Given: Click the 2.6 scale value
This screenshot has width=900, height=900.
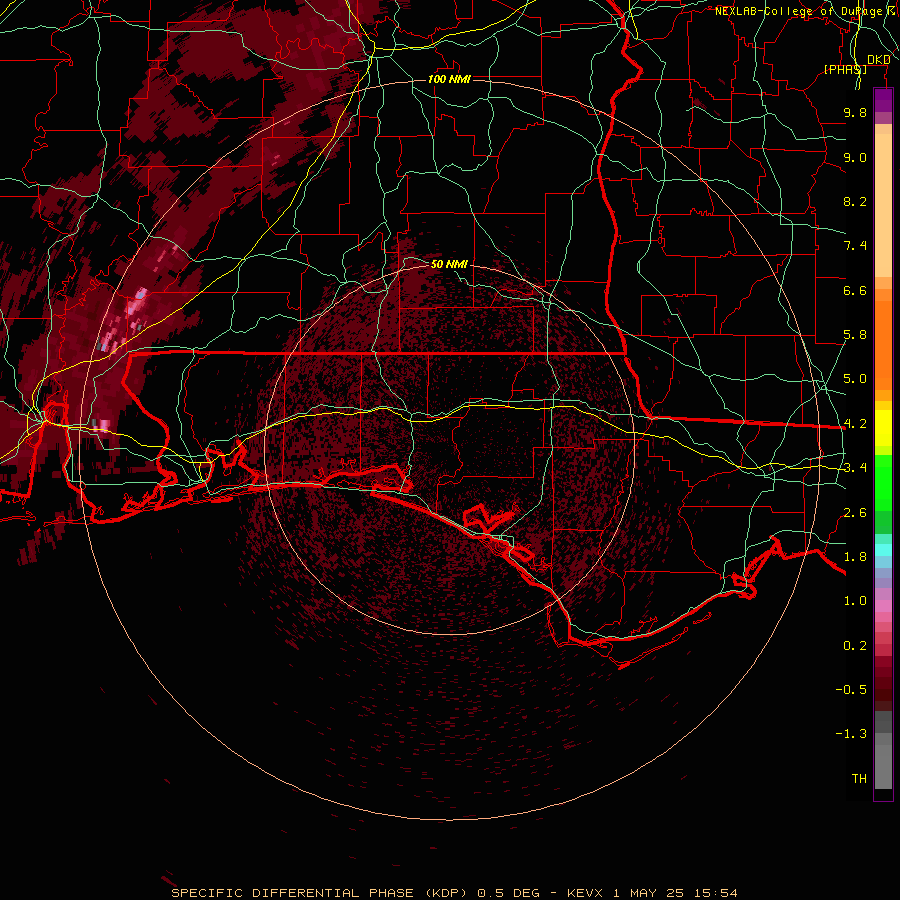Looking at the screenshot, I should click(855, 513).
